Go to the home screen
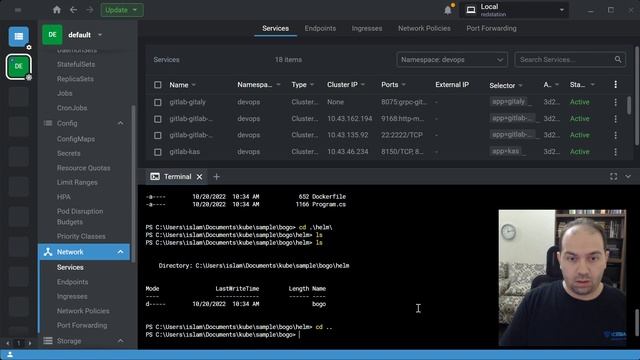Screen dimensions: 640x360 click(57, 10)
